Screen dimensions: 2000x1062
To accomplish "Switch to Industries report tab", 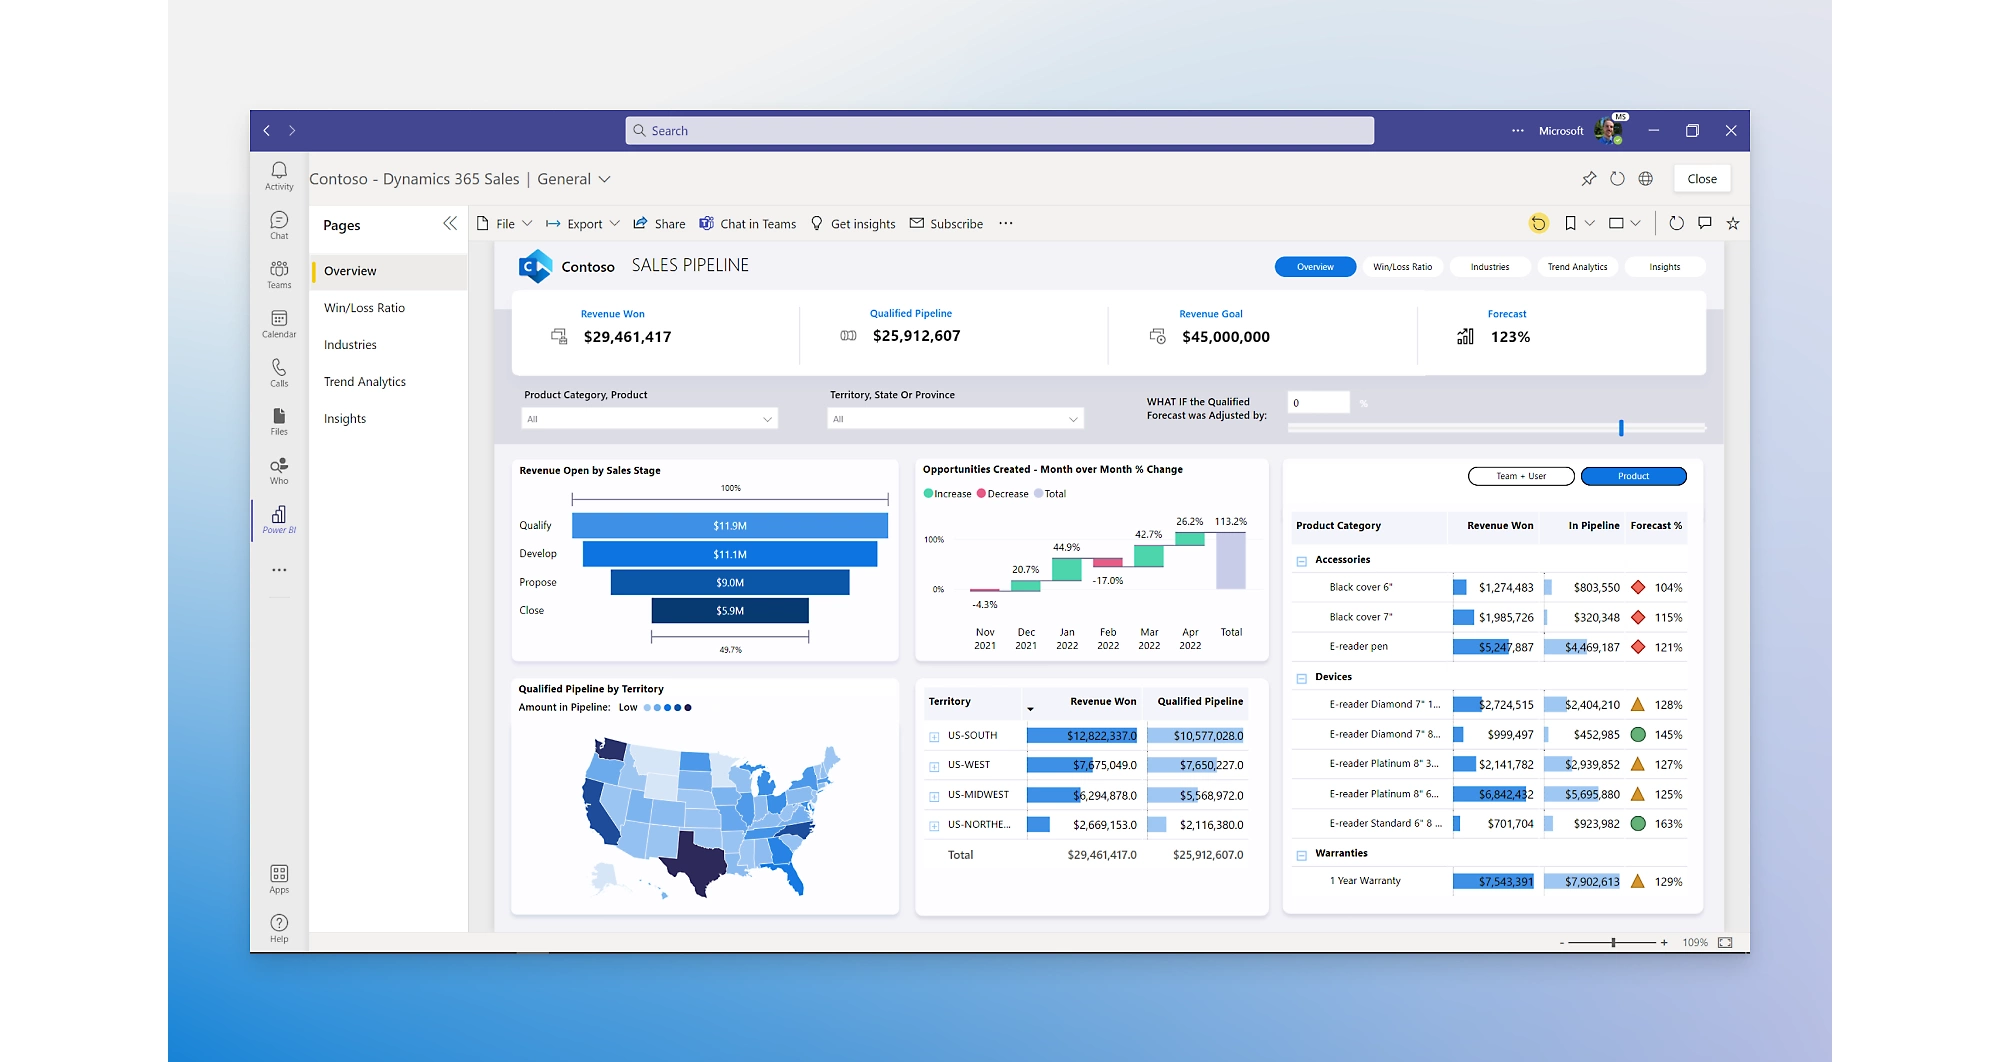I will pos(1490,267).
